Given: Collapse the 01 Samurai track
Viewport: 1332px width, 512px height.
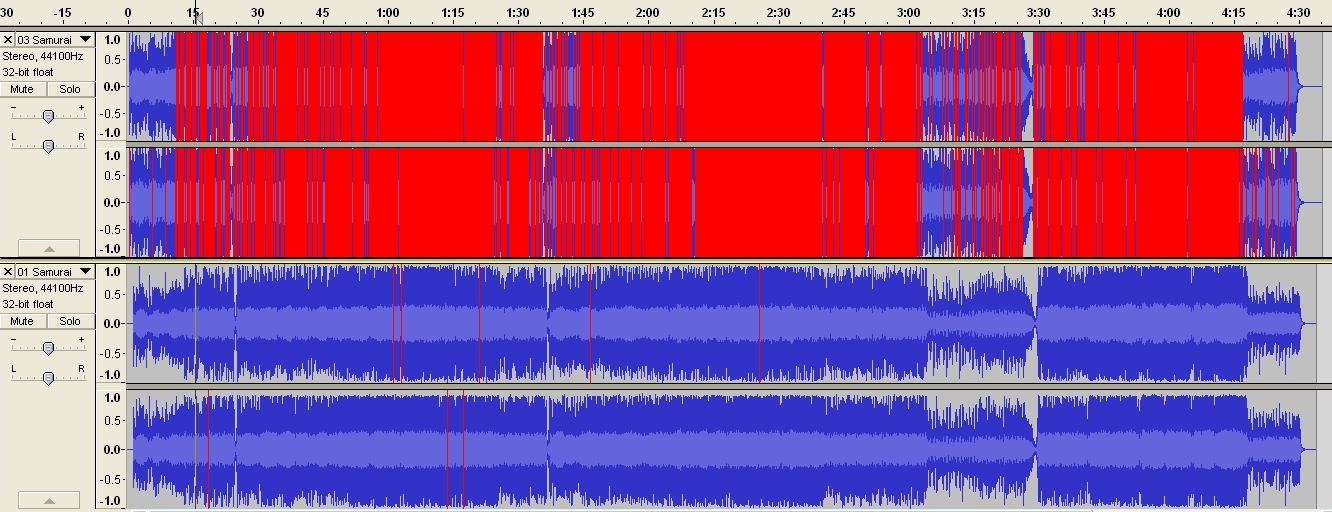Looking at the screenshot, I should click(x=48, y=499).
